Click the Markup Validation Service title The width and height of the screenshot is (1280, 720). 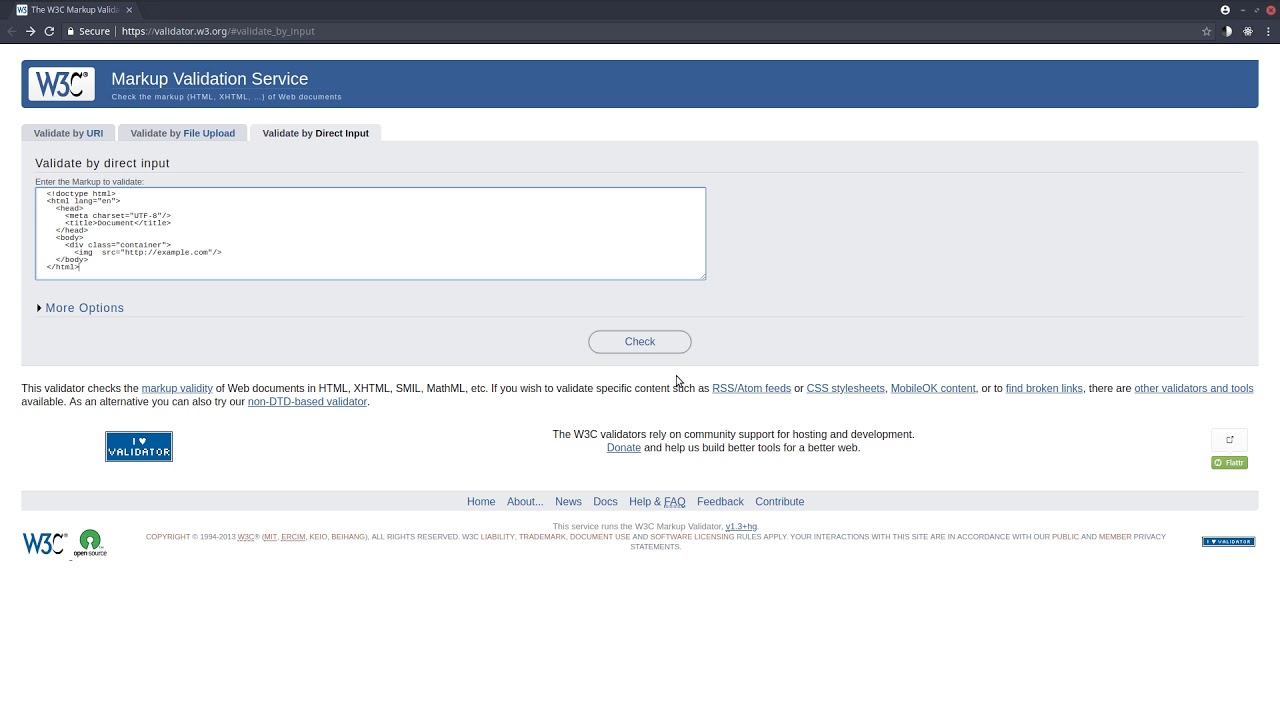click(x=210, y=79)
